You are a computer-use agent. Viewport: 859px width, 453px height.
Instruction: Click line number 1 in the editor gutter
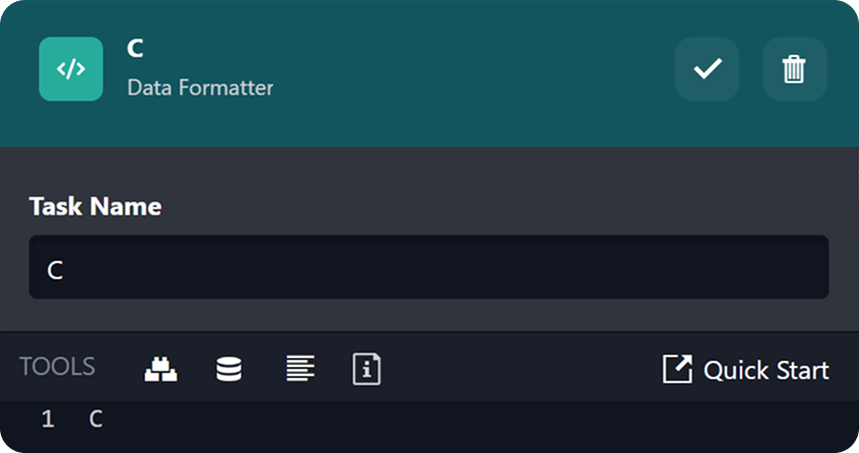click(x=48, y=420)
